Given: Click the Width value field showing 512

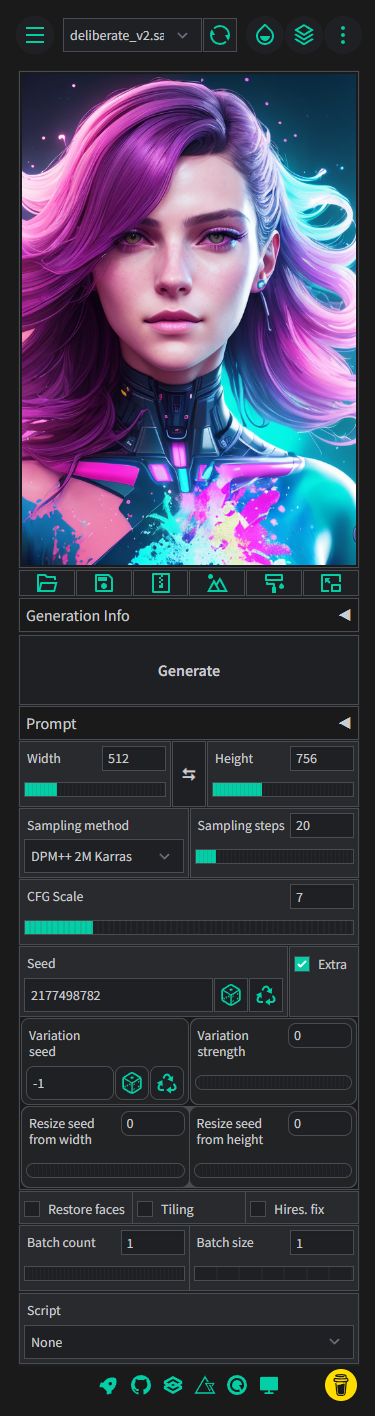Looking at the screenshot, I should point(134,758).
